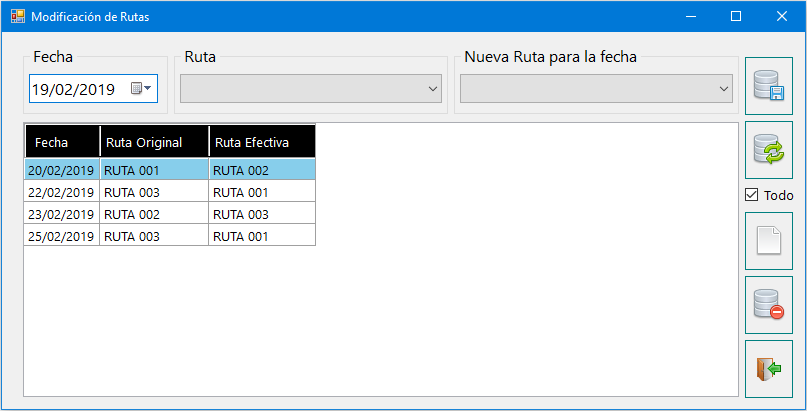Click RUTA 002 effective in the 20/02/2019 row
This screenshot has width=807, height=411.
(x=262, y=170)
